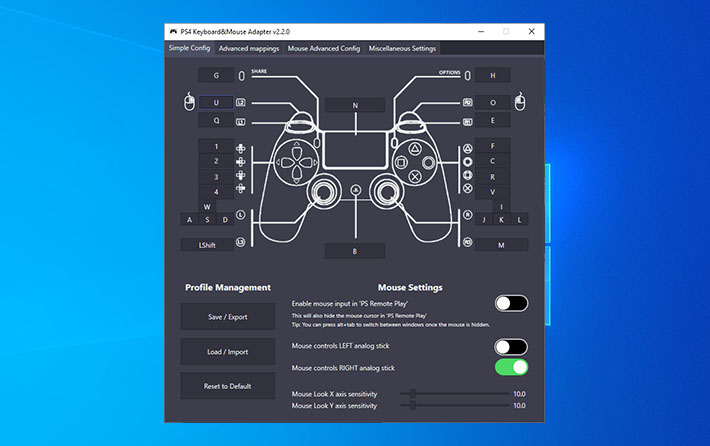This screenshot has height=446, width=710.
Task: Open the Advanced mappings tab
Action: 249,48
